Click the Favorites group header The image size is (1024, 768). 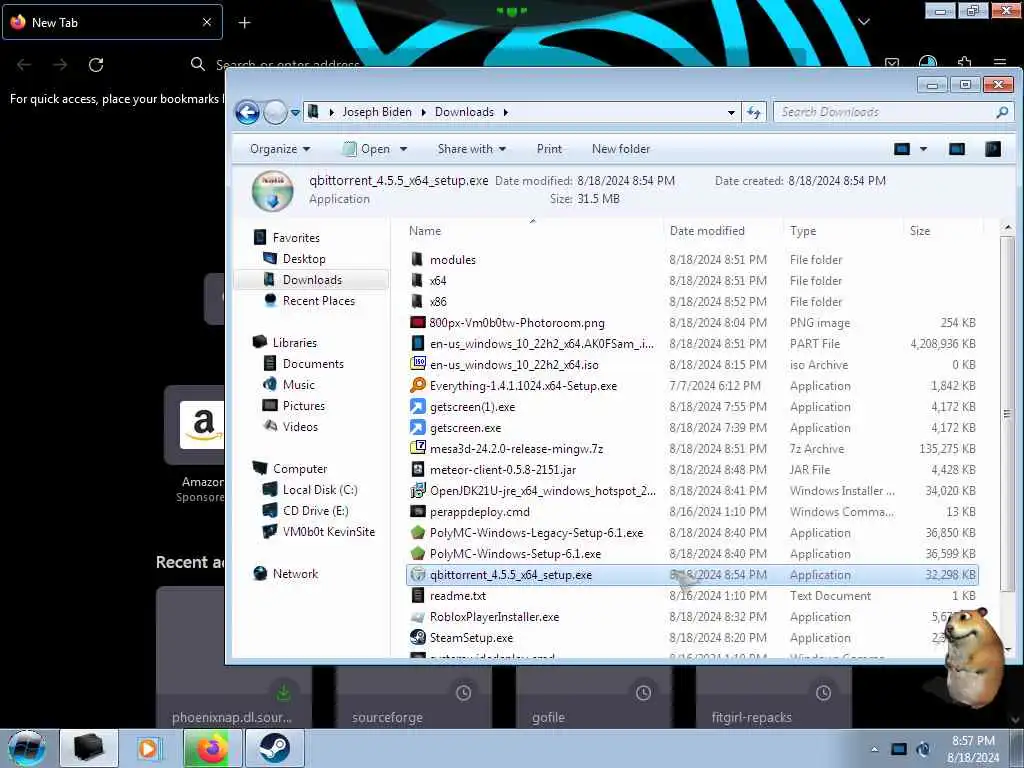coord(296,238)
